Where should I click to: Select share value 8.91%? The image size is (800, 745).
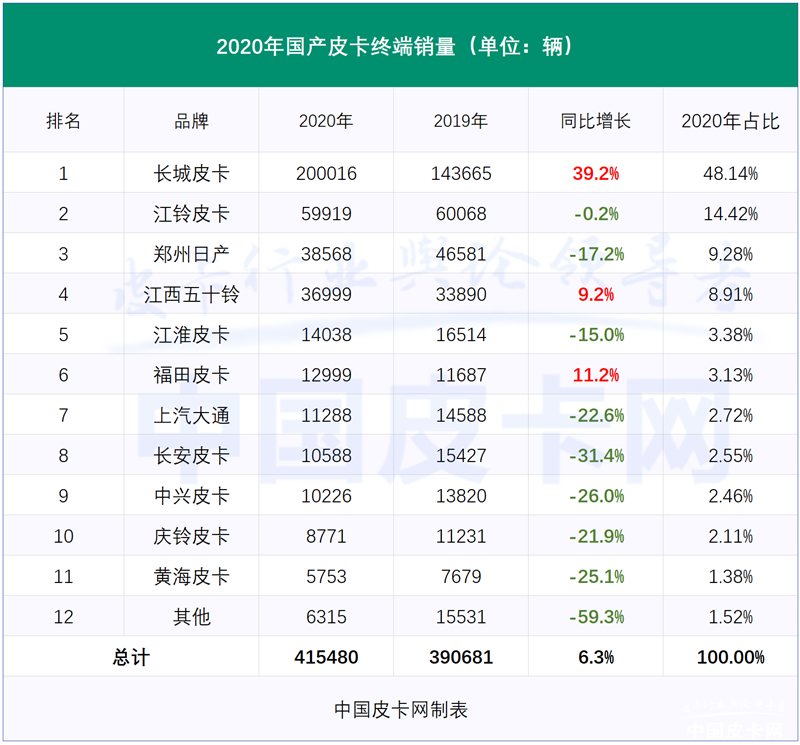pos(730,294)
